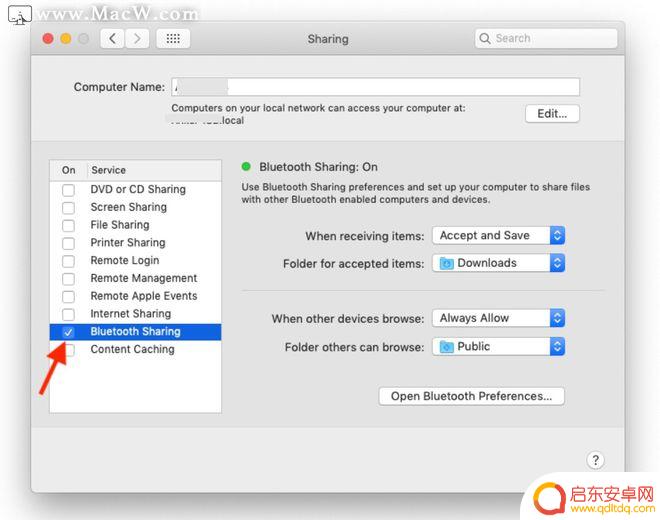The width and height of the screenshot is (660, 520).
Task: Uncheck Bluetooth Sharing checkbox
Action: tap(68, 332)
